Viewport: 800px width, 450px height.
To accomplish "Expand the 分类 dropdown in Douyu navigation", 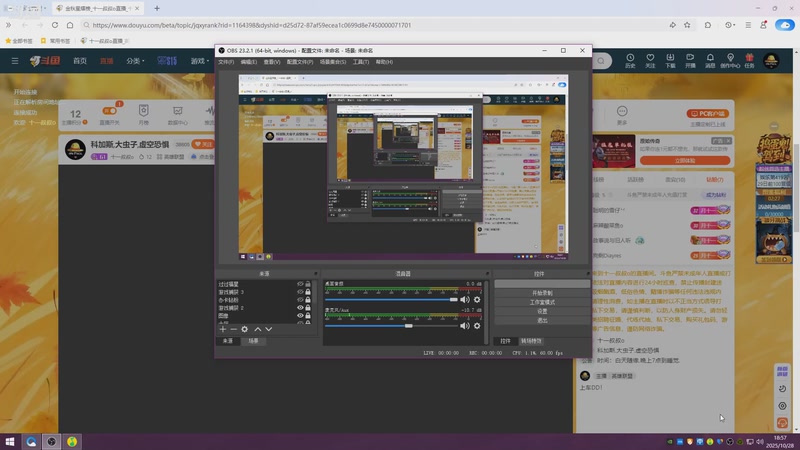I will pos(135,61).
